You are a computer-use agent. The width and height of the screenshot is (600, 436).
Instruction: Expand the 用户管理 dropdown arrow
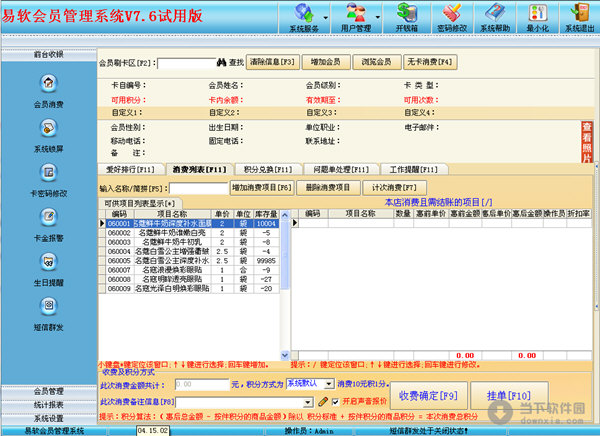(378, 18)
